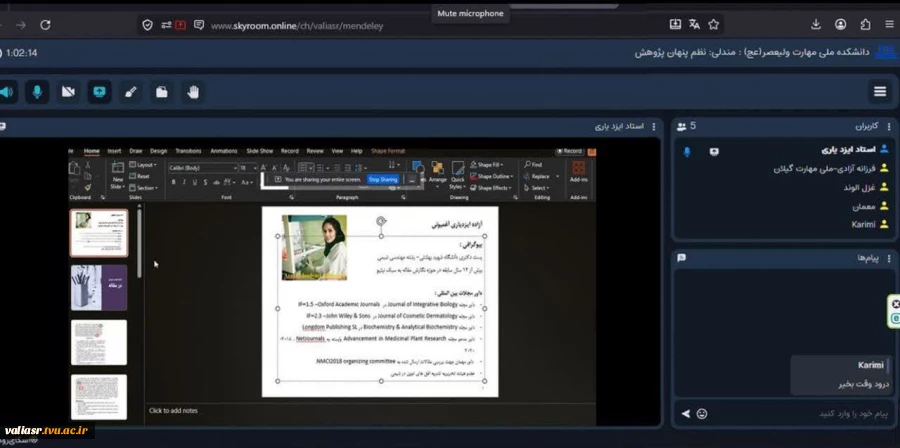Raise hand in the Skyroom toolbar

click(x=193, y=92)
